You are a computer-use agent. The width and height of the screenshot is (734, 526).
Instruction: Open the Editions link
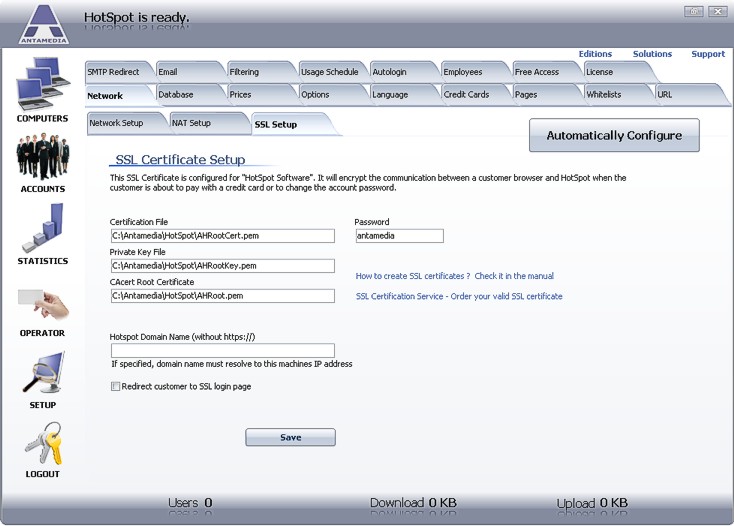[x=595, y=54]
